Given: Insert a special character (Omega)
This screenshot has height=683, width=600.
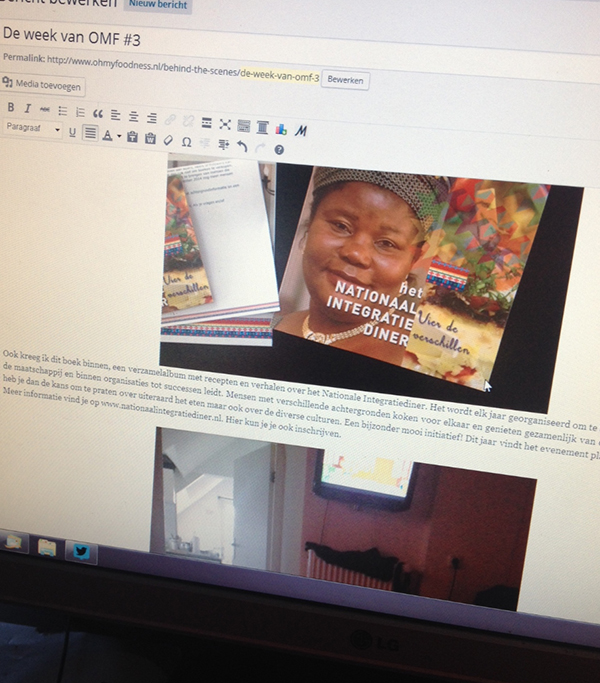Looking at the screenshot, I should (x=186, y=142).
